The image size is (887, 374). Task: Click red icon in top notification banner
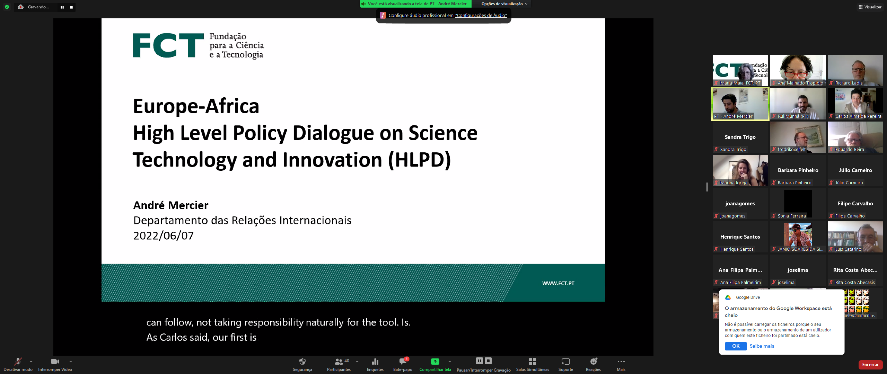coord(383,16)
